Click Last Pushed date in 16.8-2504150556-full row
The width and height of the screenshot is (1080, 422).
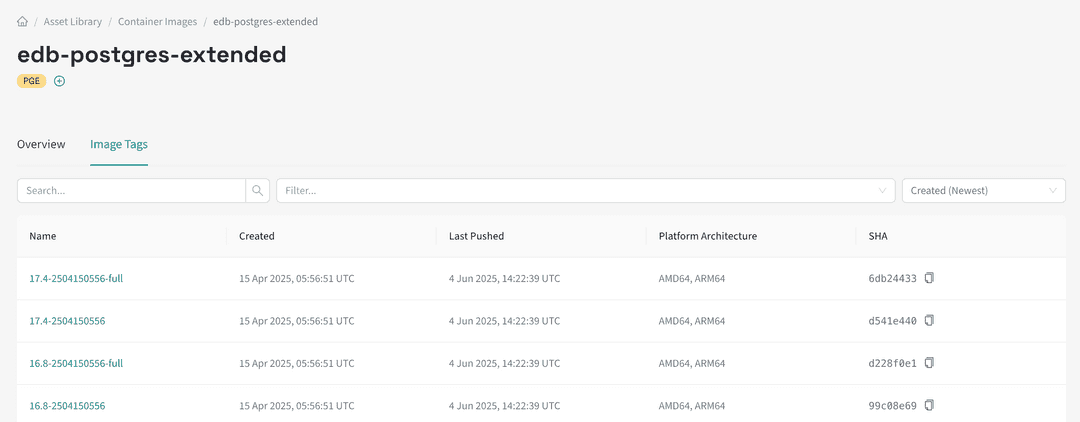505,363
